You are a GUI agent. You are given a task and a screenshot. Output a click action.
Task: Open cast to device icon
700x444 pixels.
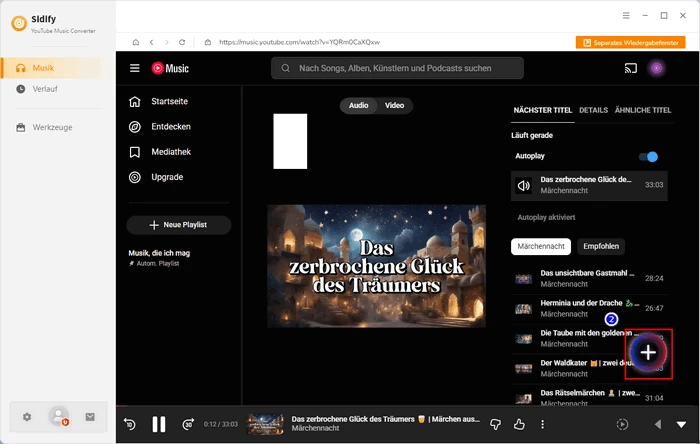click(630, 68)
